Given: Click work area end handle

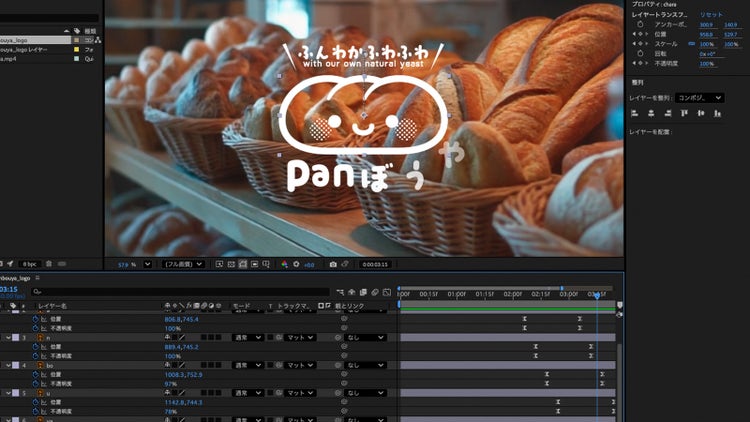Looking at the screenshot, I should pos(562,289).
